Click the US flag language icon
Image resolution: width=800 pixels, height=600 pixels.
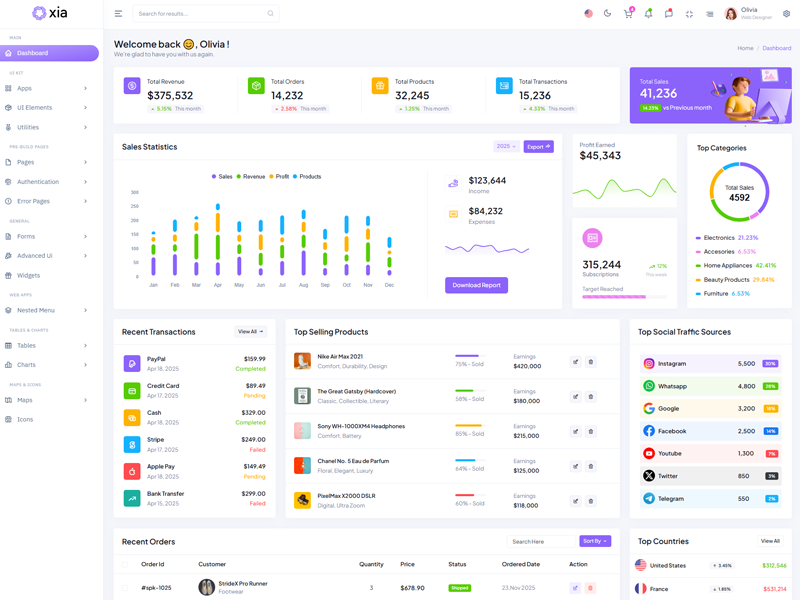pos(588,14)
